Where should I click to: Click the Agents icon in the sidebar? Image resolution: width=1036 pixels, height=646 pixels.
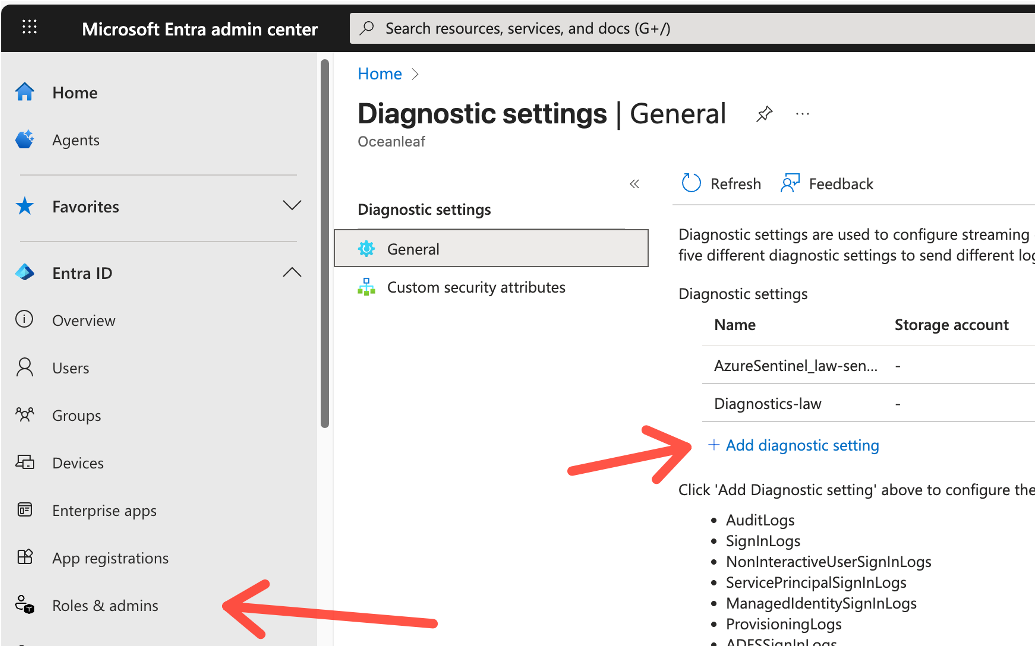22,140
